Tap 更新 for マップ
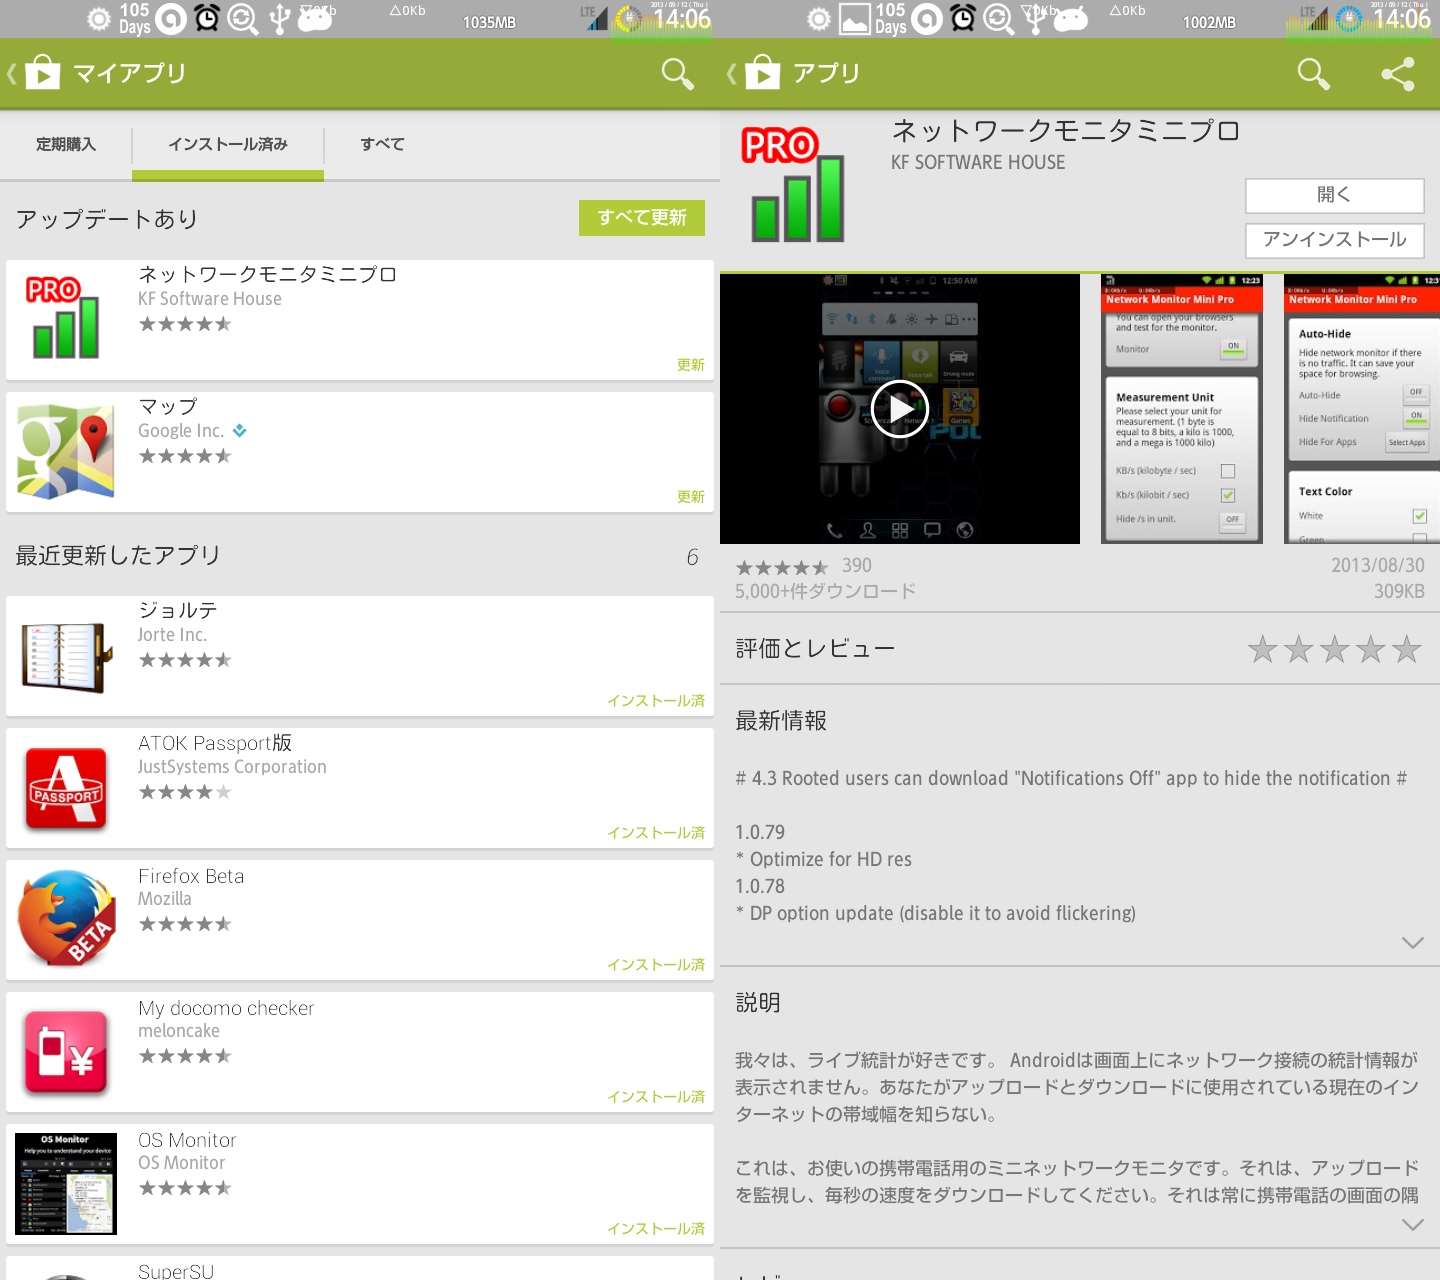Image resolution: width=1440 pixels, height=1280 pixels. (691, 497)
